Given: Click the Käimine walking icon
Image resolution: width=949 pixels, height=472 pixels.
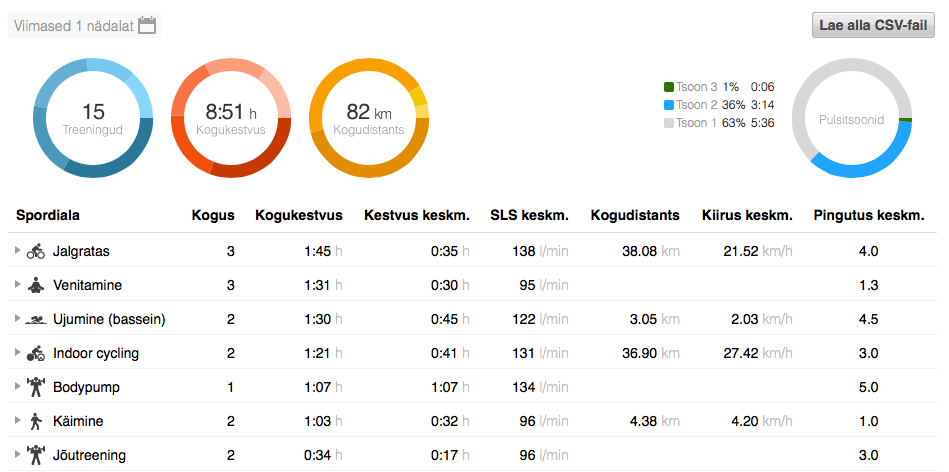Looking at the screenshot, I should pos(36,421).
